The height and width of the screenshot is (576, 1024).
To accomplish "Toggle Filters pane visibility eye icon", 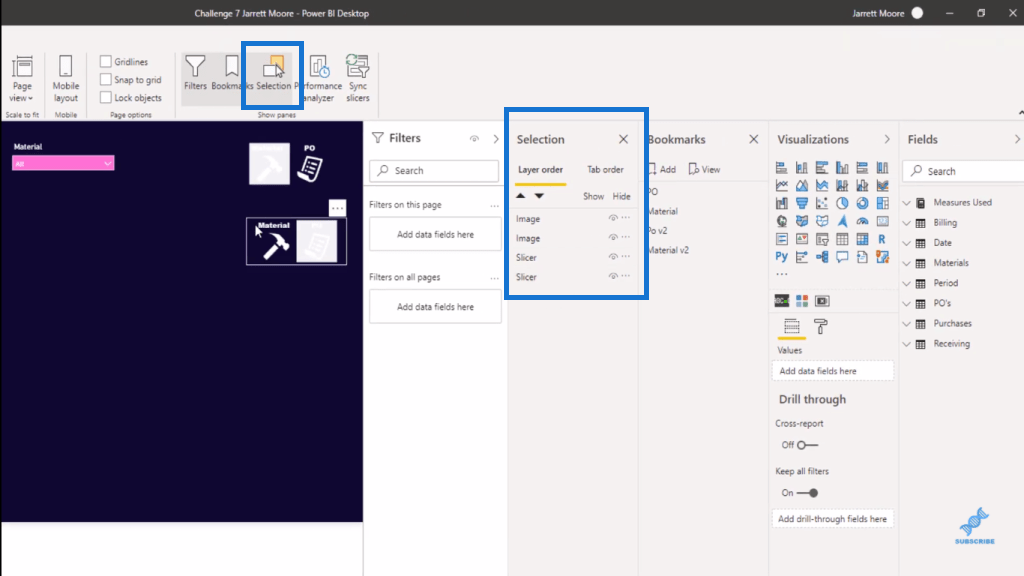I will pyautogui.click(x=474, y=138).
